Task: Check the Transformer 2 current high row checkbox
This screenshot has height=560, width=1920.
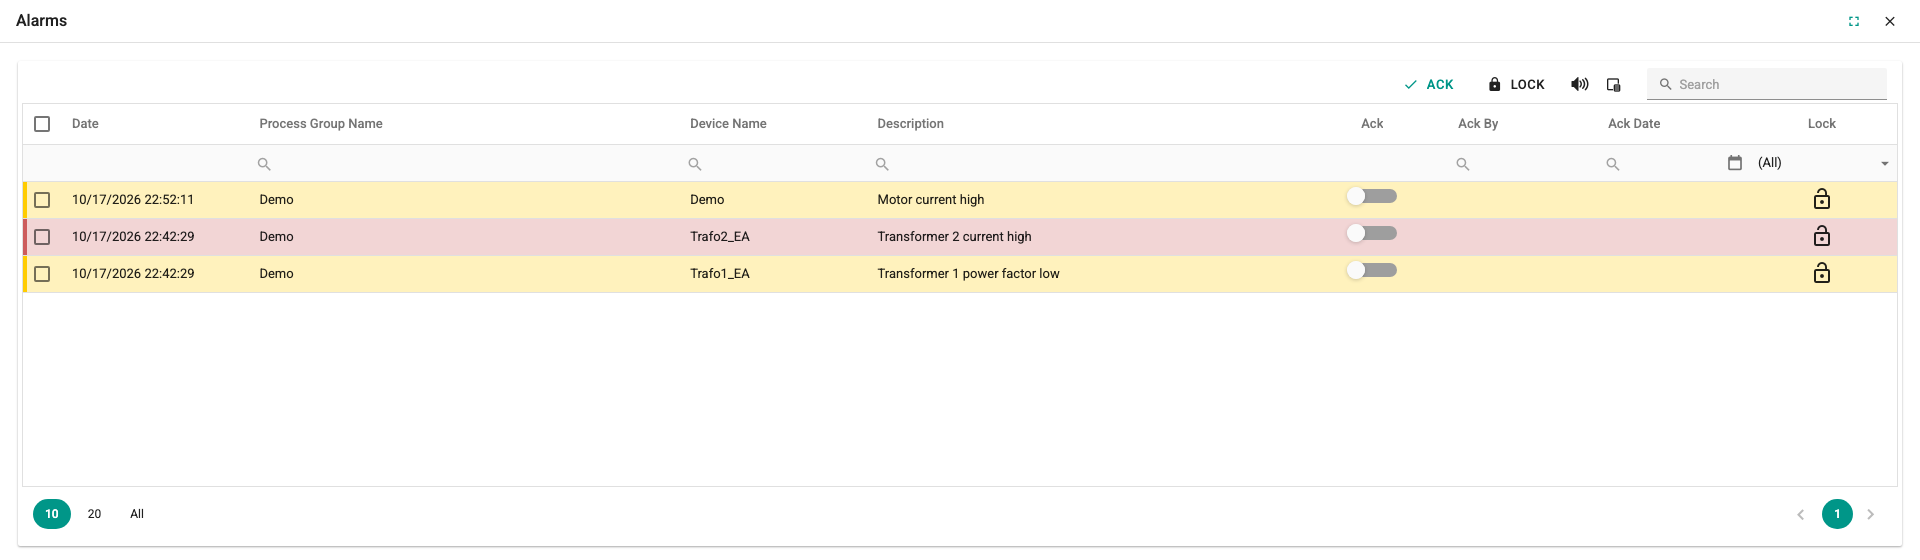Action: tap(42, 237)
